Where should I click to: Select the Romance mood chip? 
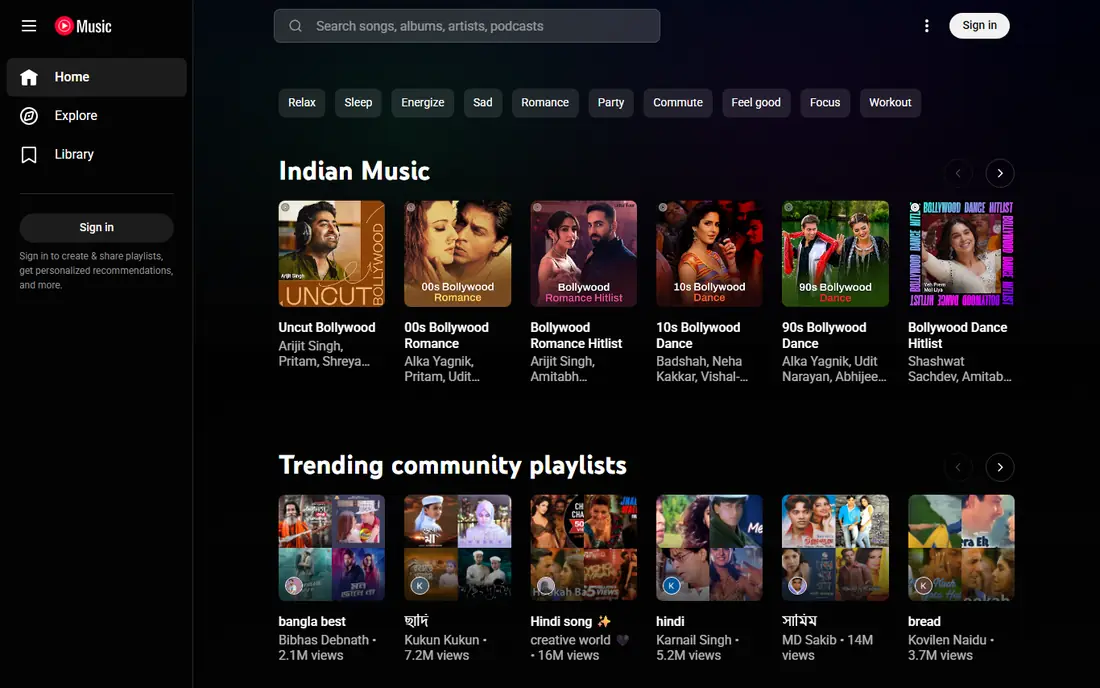point(545,102)
